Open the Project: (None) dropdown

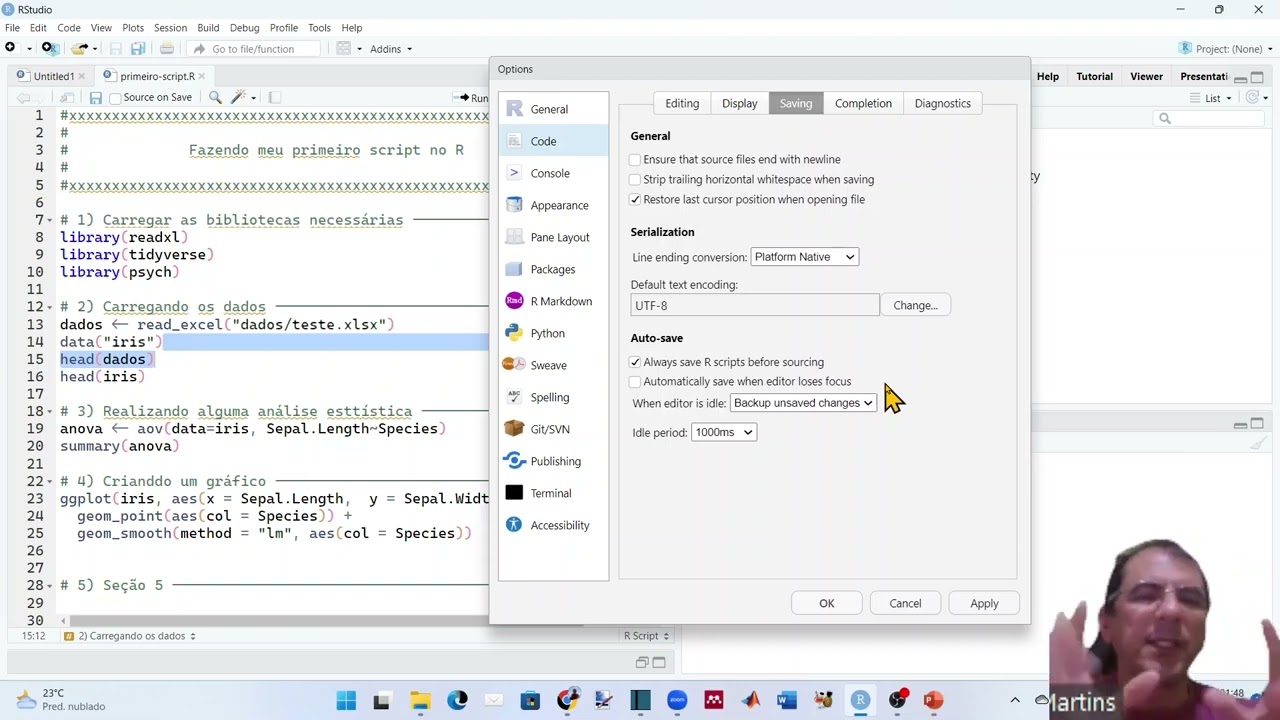pyautogui.click(x=1224, y=49)
